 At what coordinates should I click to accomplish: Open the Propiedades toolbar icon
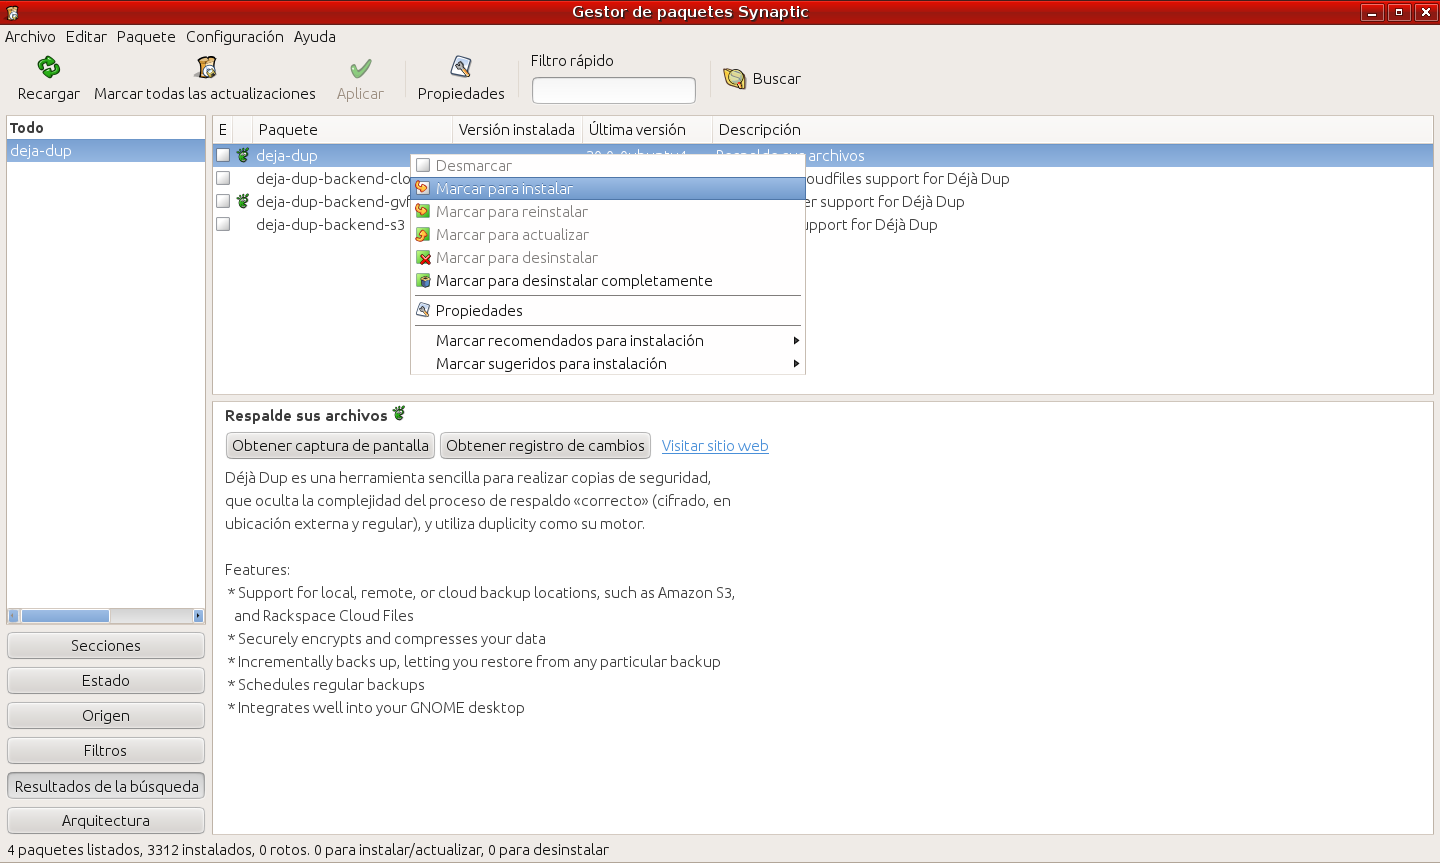(x=461, y=68)
